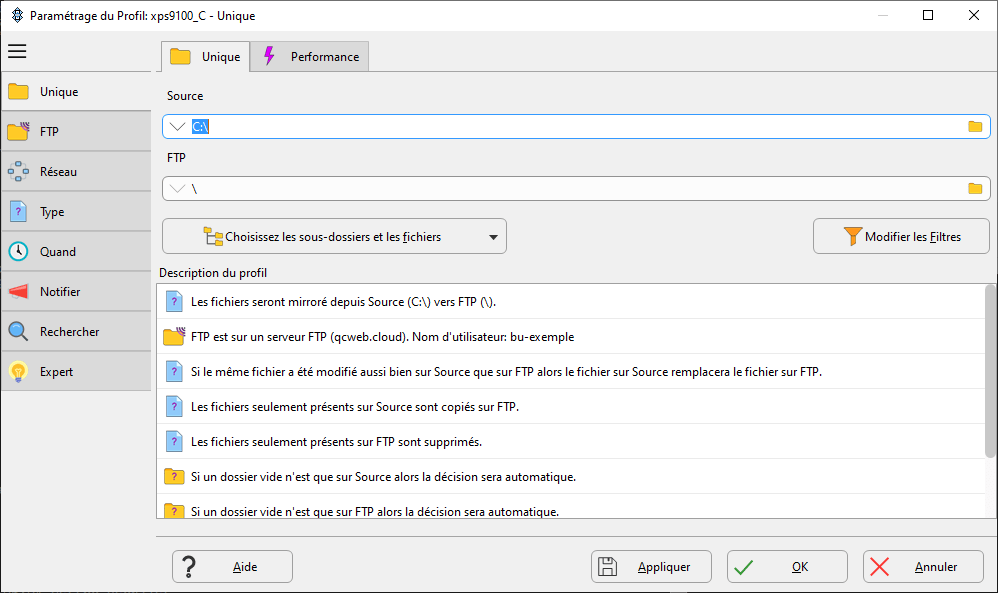
Task: Open the hamburger menu icon
Action: [x=17, y=51]
